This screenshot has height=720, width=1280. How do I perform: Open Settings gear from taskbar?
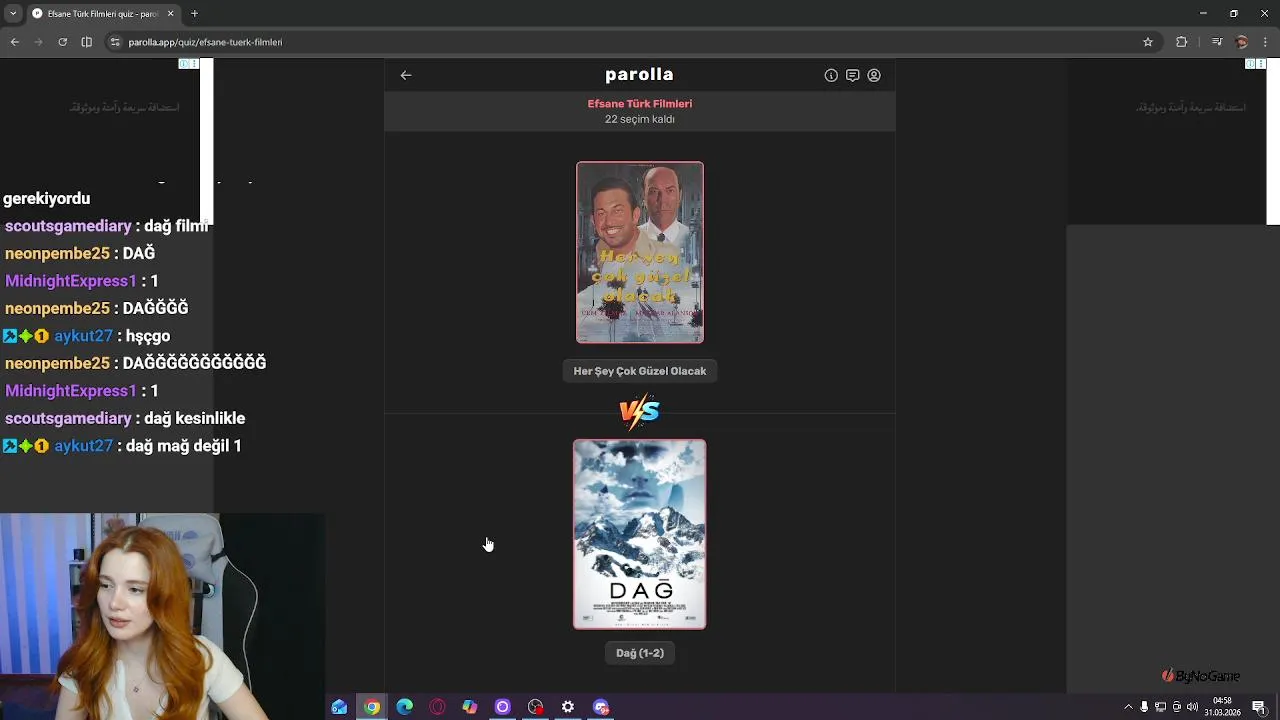(568, 707)
